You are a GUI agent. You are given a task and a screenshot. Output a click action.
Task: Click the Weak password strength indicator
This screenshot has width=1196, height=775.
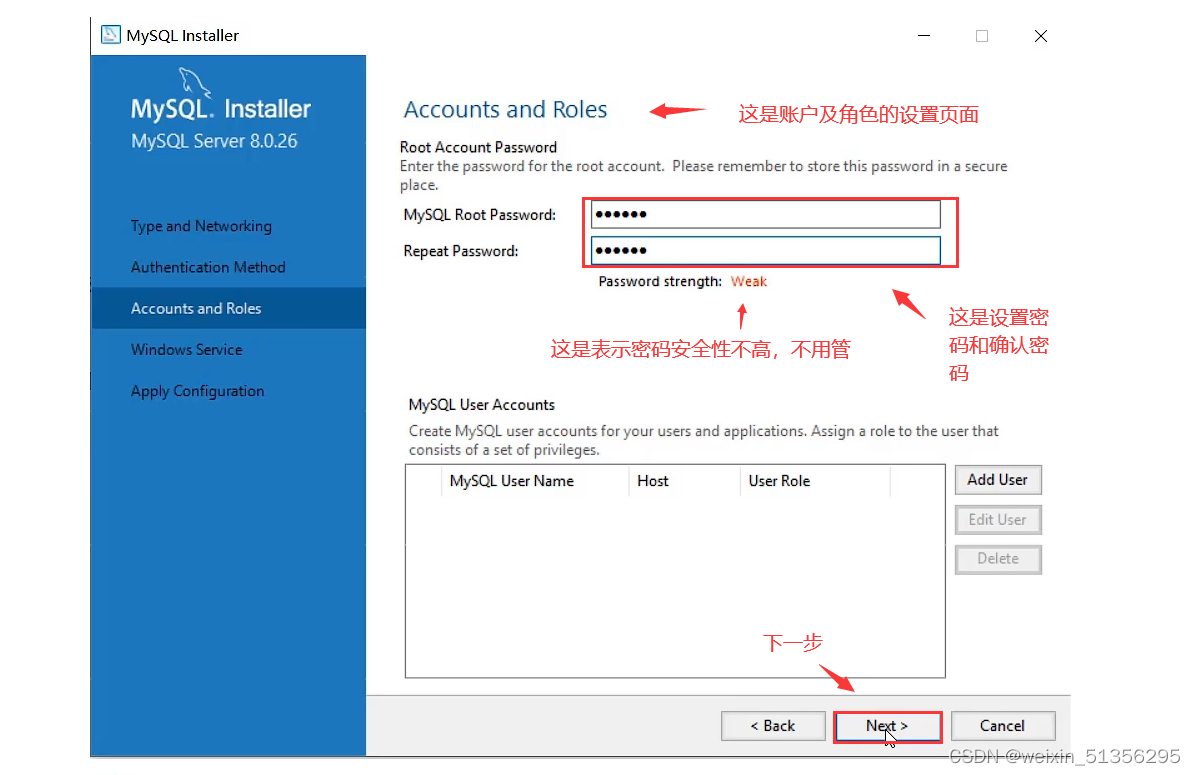[749, 281]
